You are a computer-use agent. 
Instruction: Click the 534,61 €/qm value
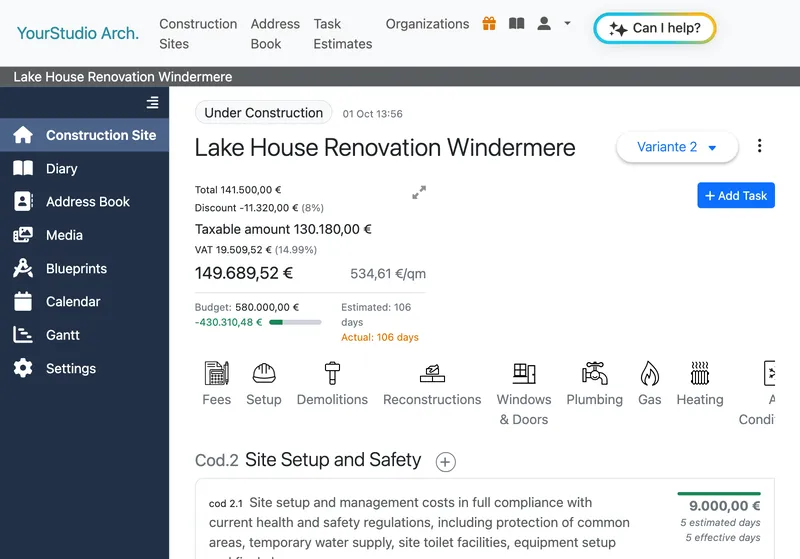click(388, 274)
